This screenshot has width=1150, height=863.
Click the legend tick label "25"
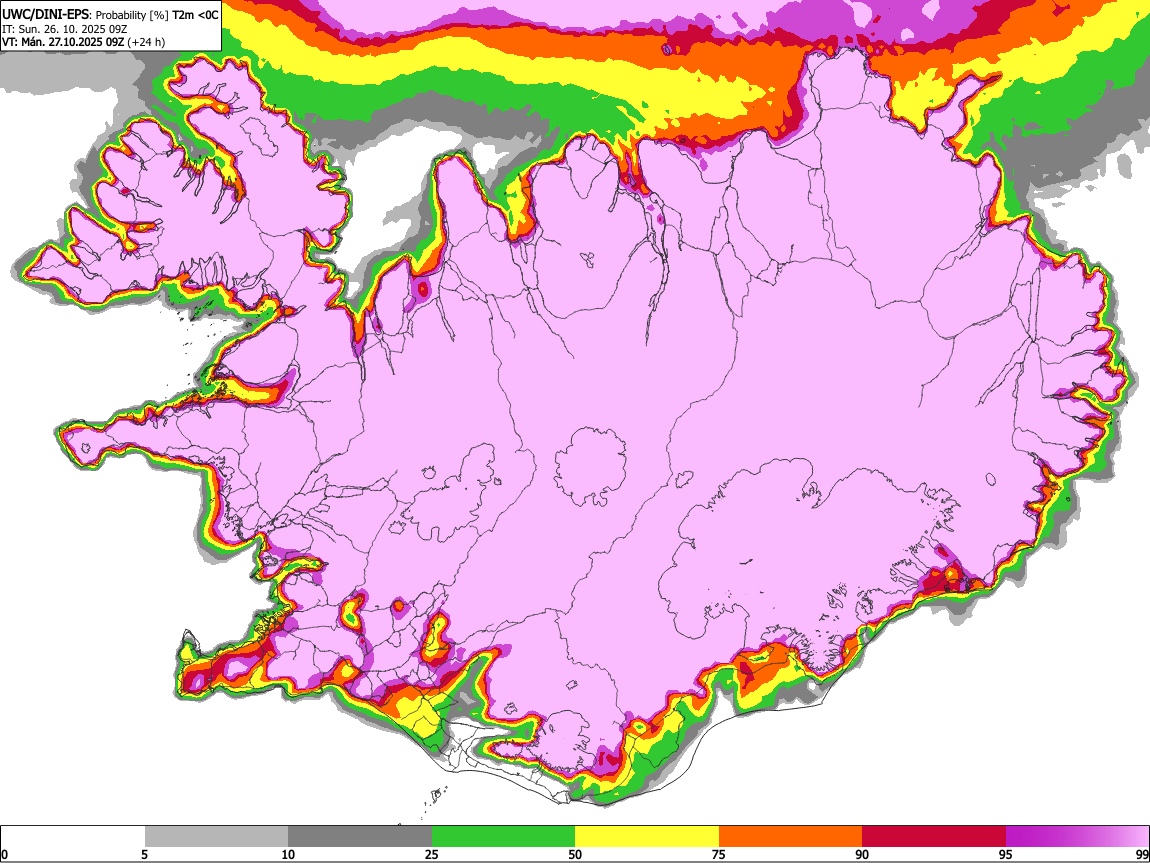[x=432, y=855]
